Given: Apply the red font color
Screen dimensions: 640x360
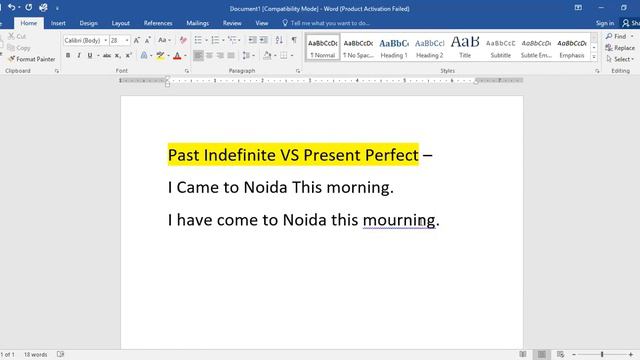Looking at the screenshot, I should coord(177,56).
